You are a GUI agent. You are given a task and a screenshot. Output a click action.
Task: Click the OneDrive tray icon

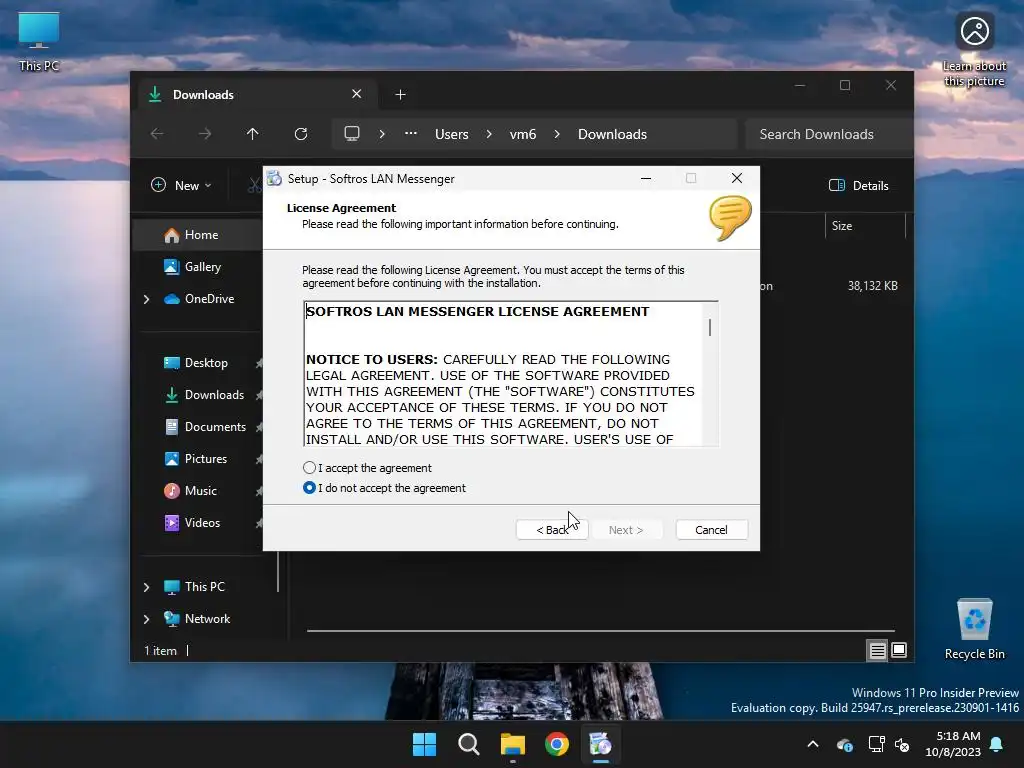tap(844, 744)
